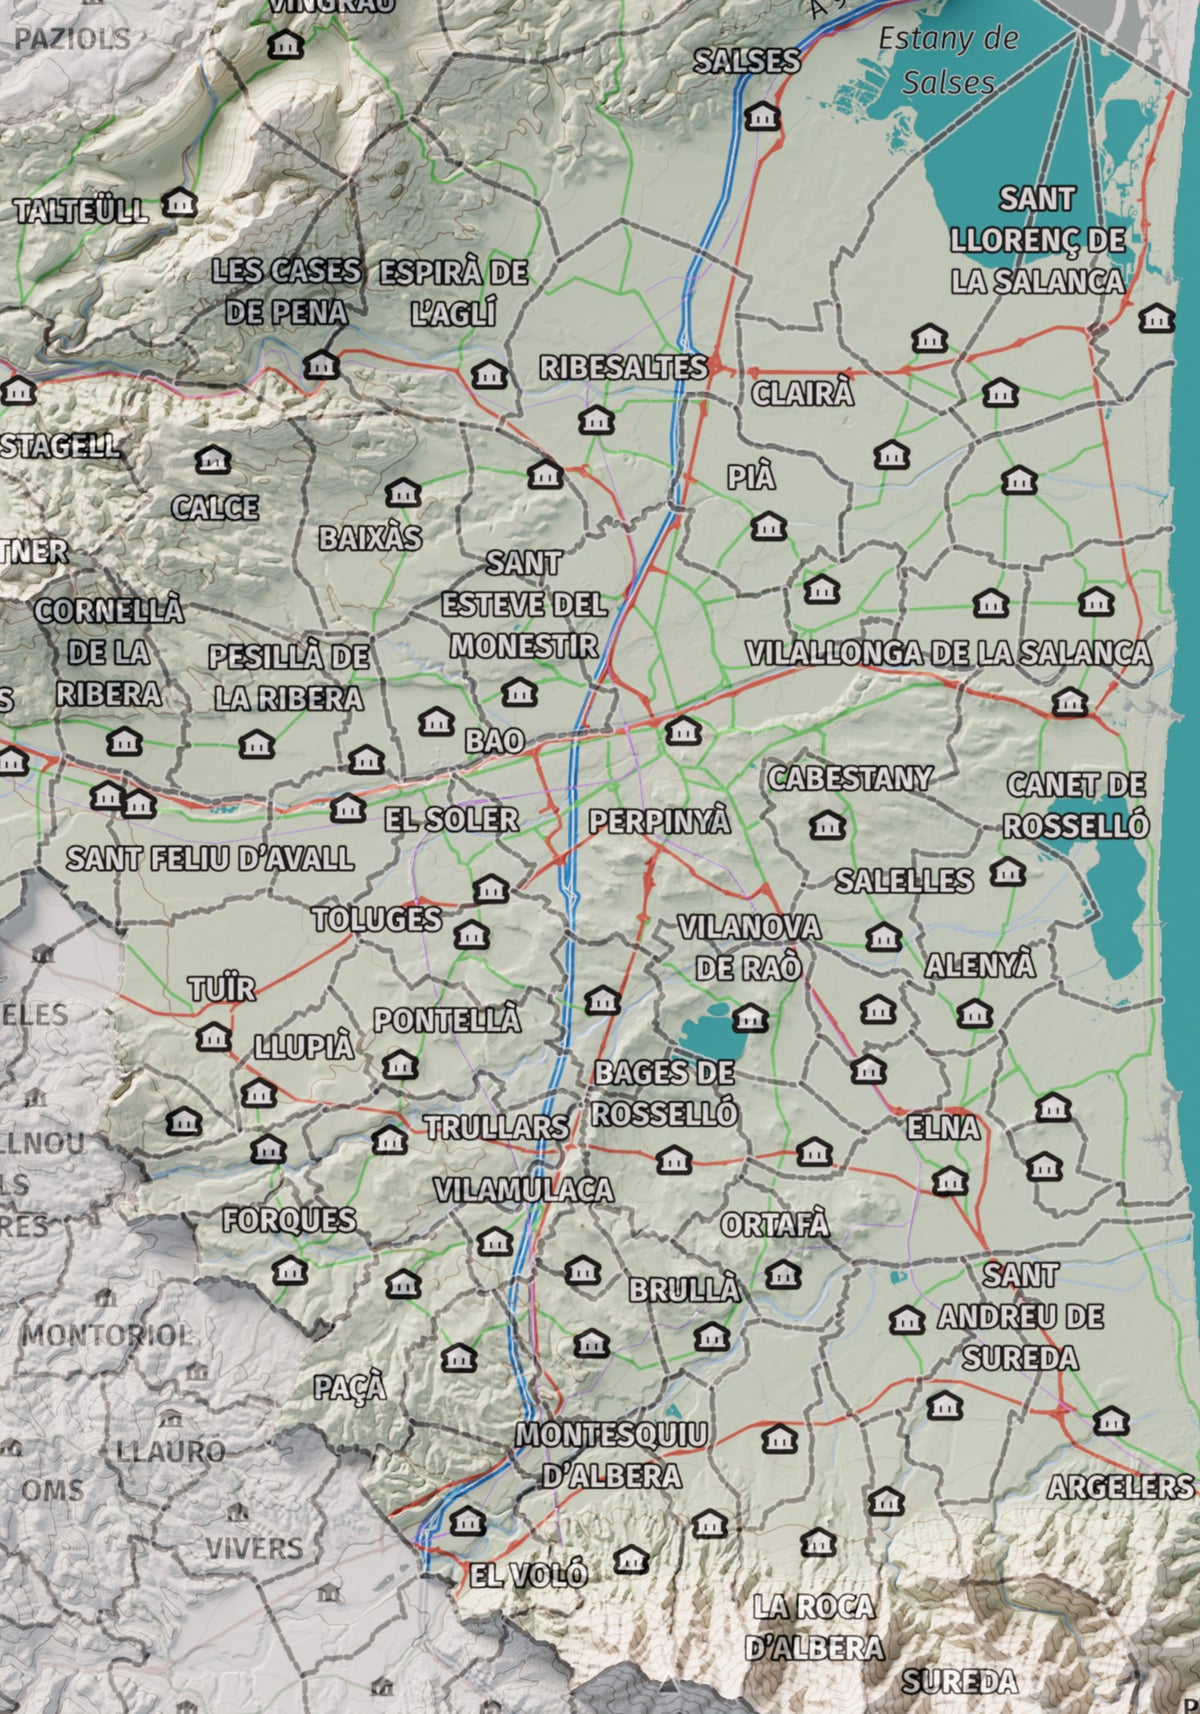Click the Alenyà town label
Viewport: 1200px width, 1714px height.
click(980, 966)
